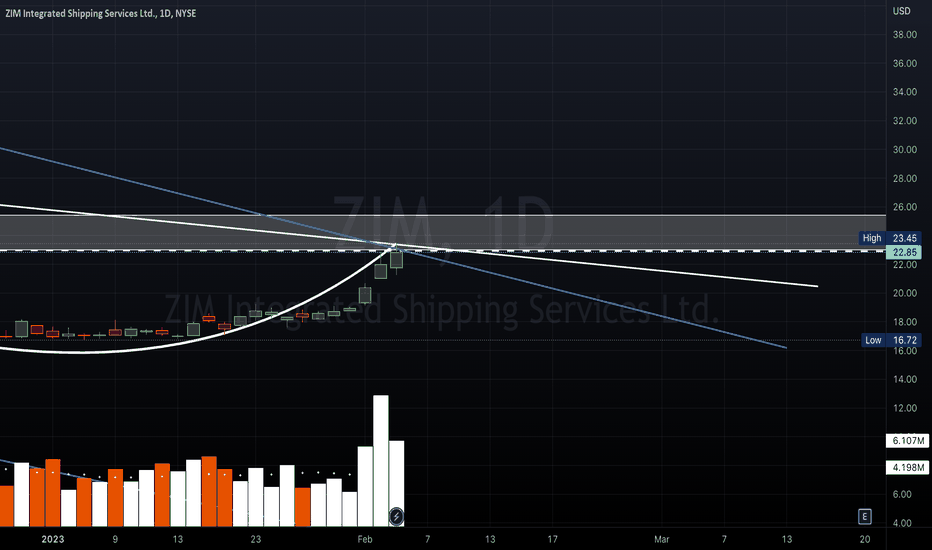Click the 12.00 price axis label
932x550 pixels.
coord(904,408)
